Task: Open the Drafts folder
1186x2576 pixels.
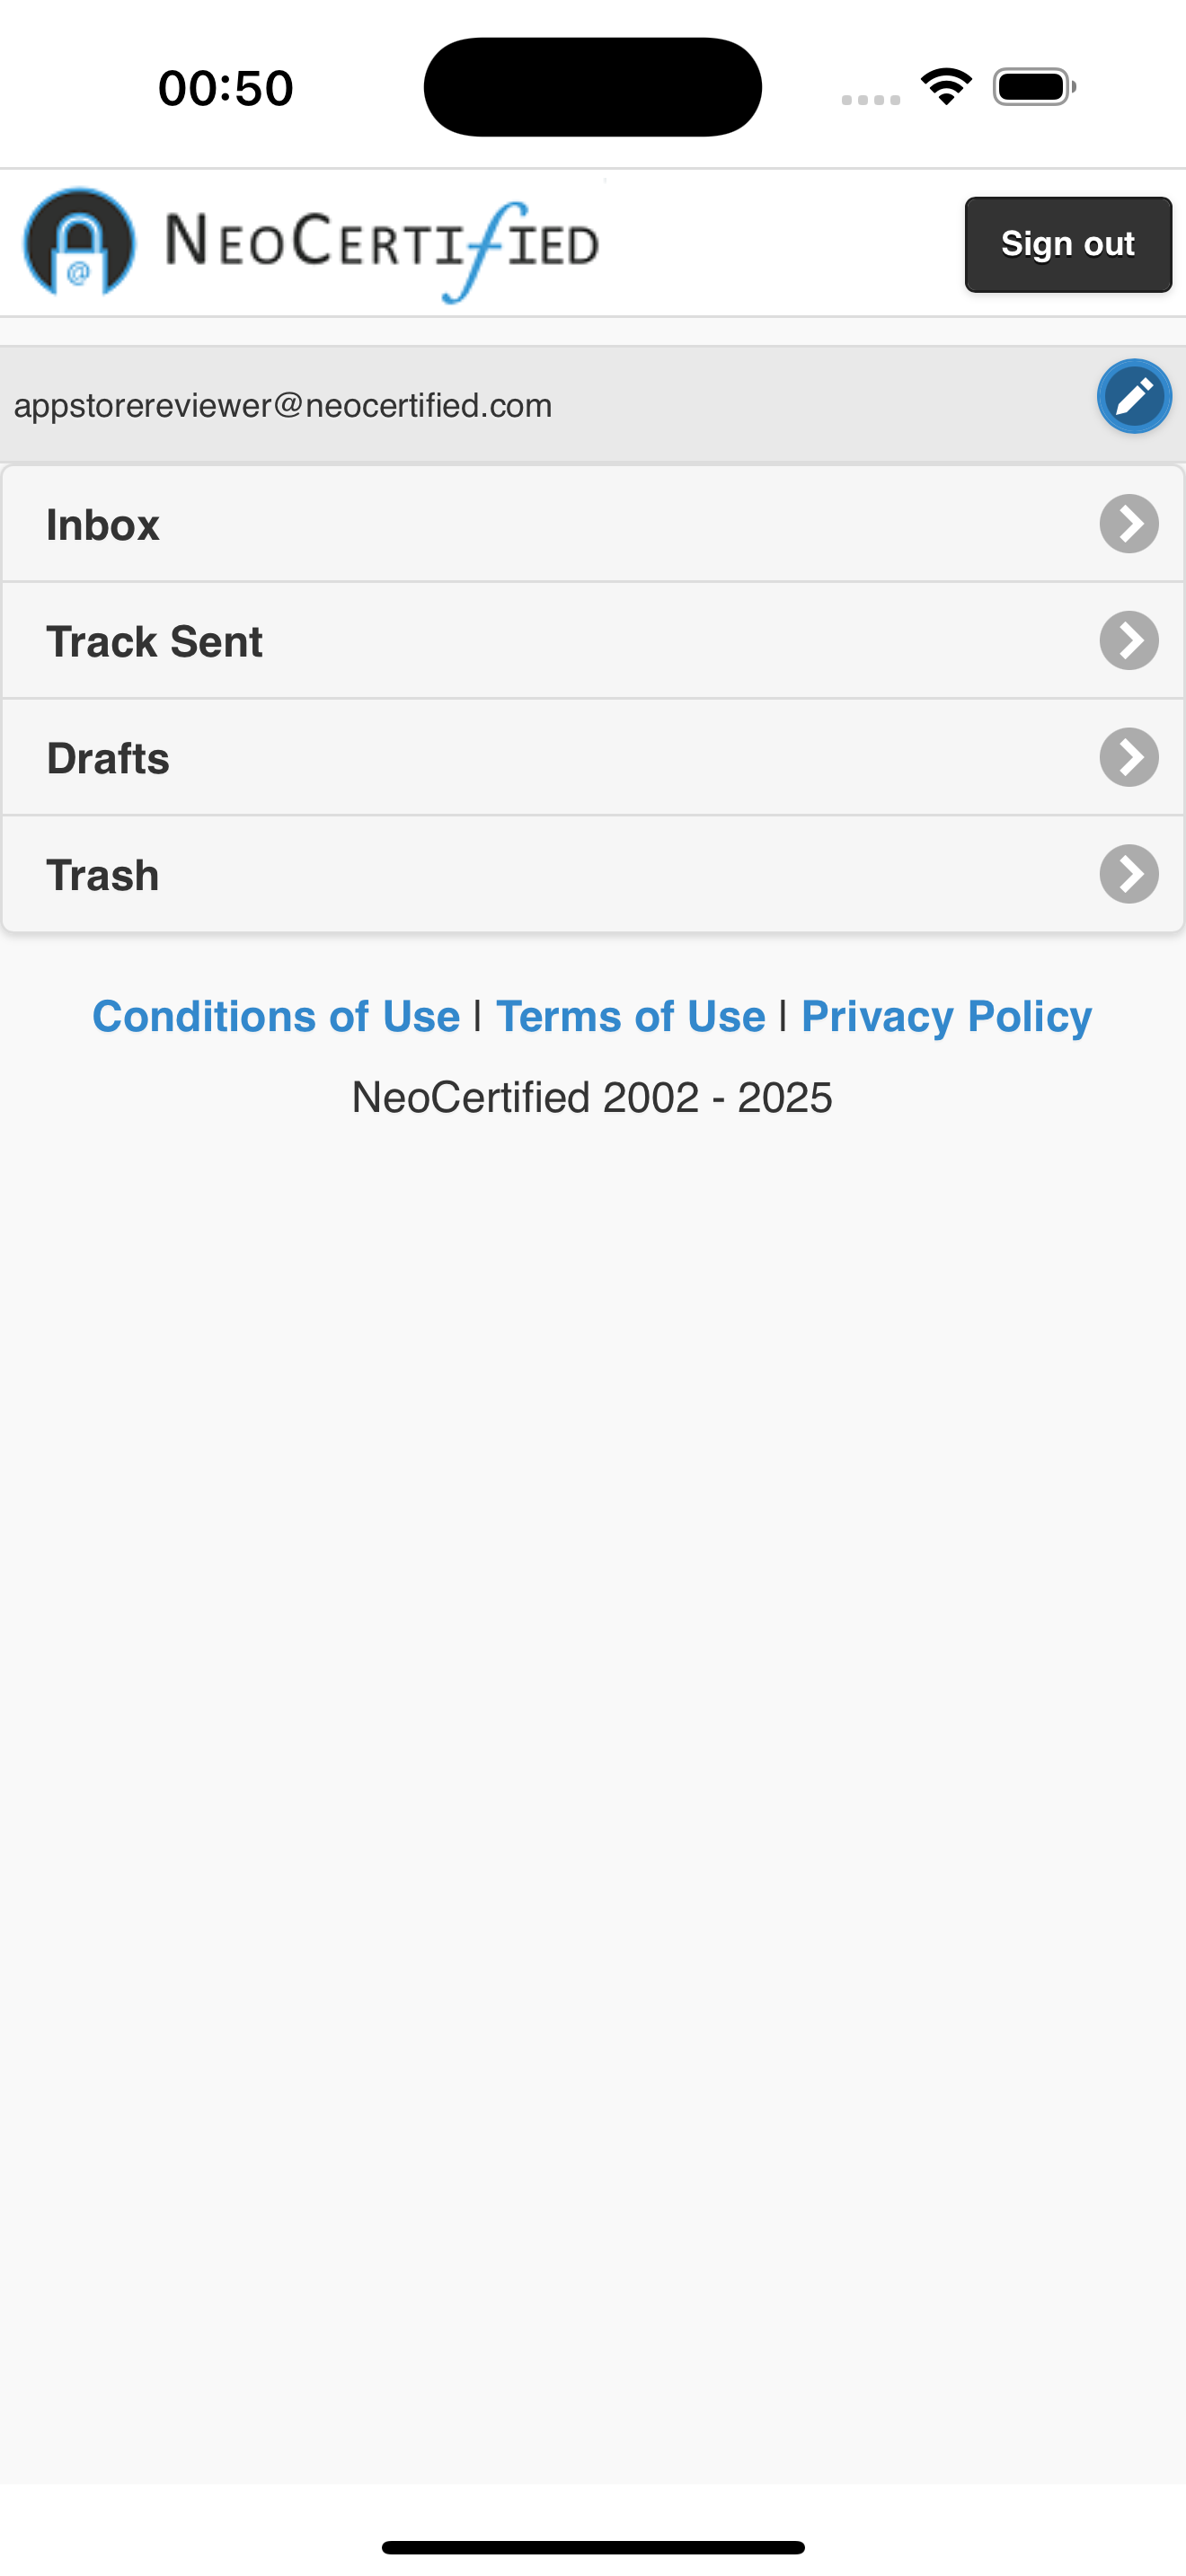Action: 593,758
